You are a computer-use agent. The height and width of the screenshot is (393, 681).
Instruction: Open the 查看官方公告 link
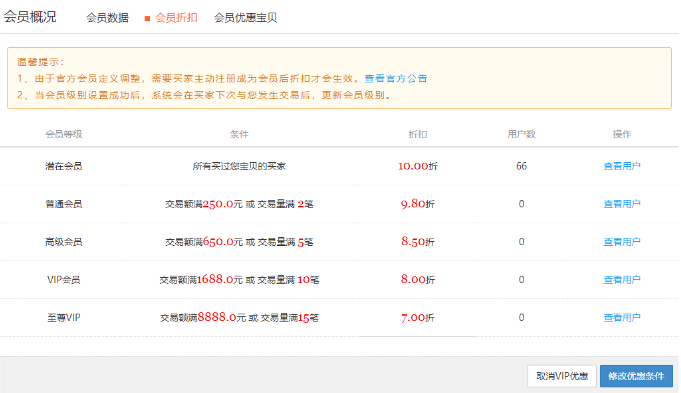pos(396,79)
